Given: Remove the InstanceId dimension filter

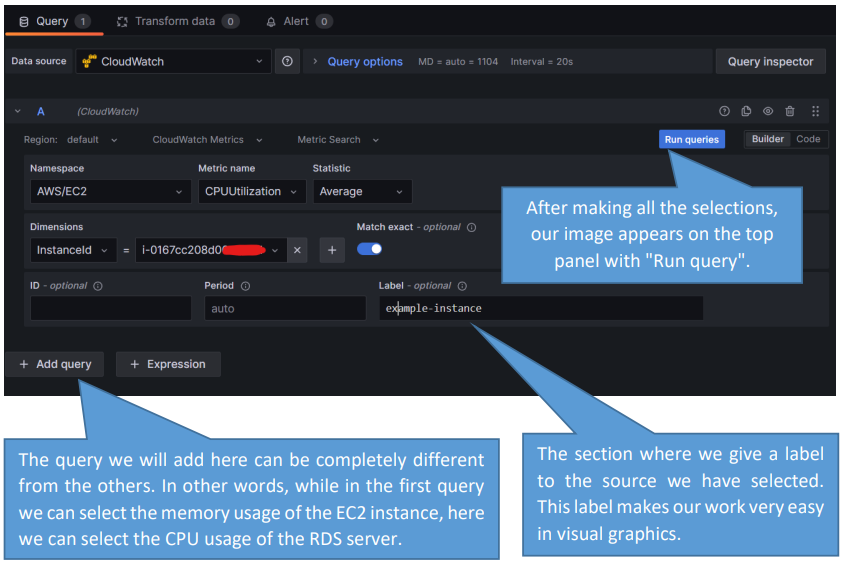Looking at the screenshot, I should (297, 250).
